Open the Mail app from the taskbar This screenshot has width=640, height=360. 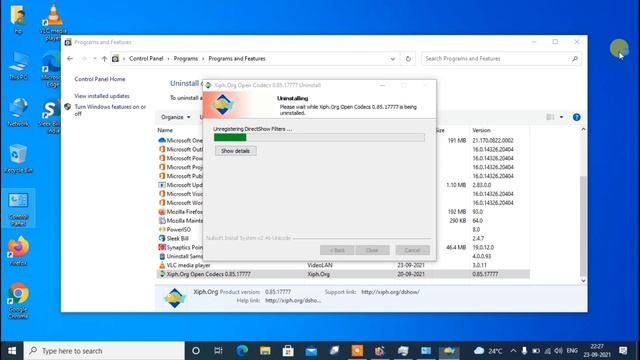tap(311, 351)
